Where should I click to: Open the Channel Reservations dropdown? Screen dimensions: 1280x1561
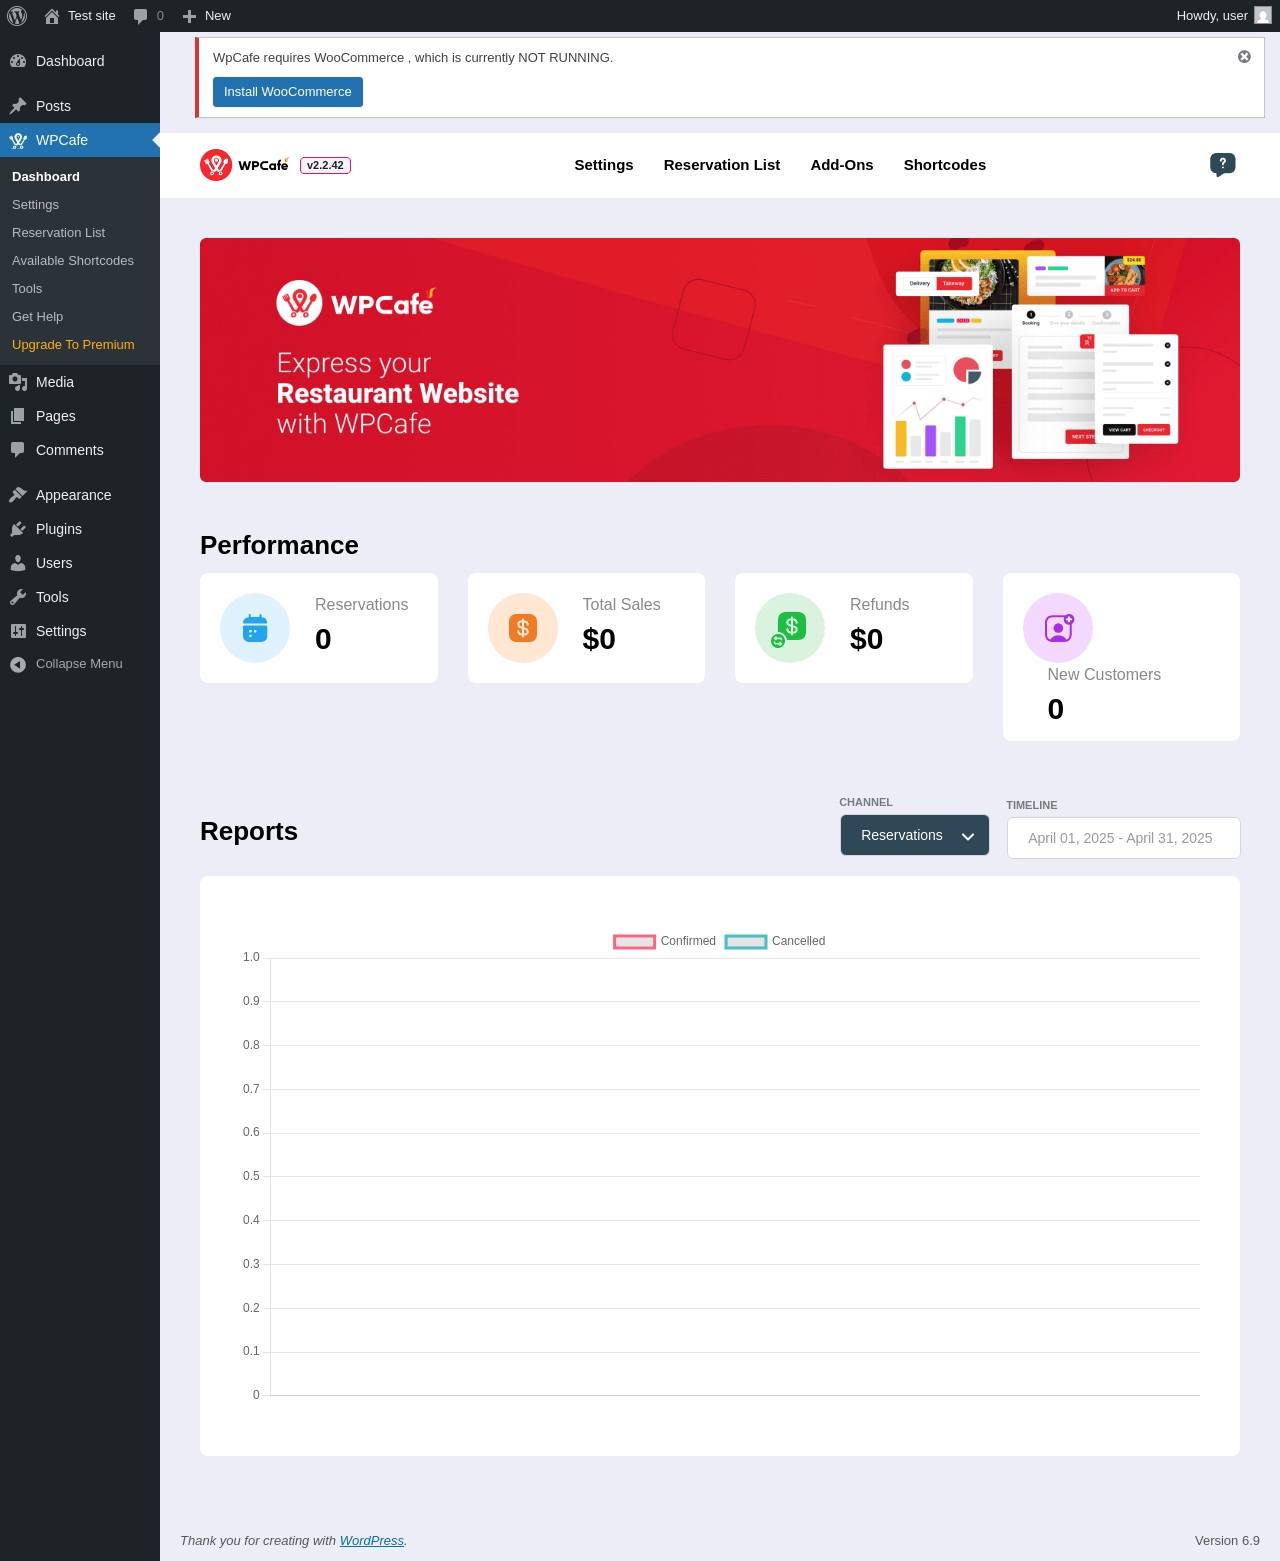coord(915,835)
